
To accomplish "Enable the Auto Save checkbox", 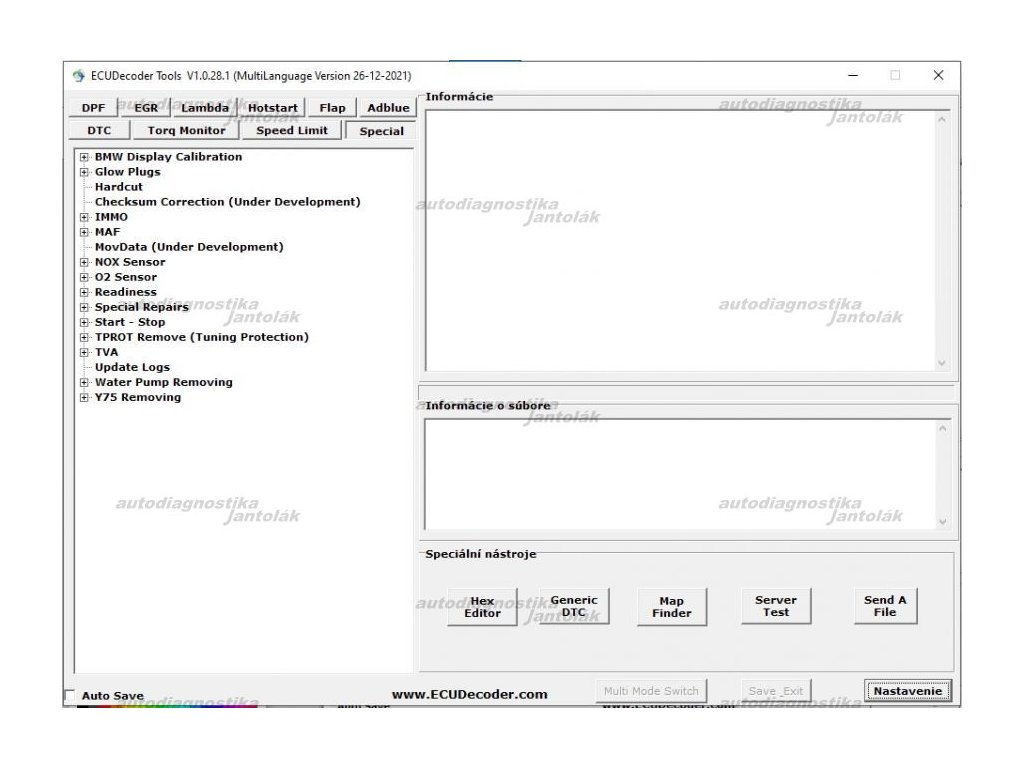I will (70, 695).
